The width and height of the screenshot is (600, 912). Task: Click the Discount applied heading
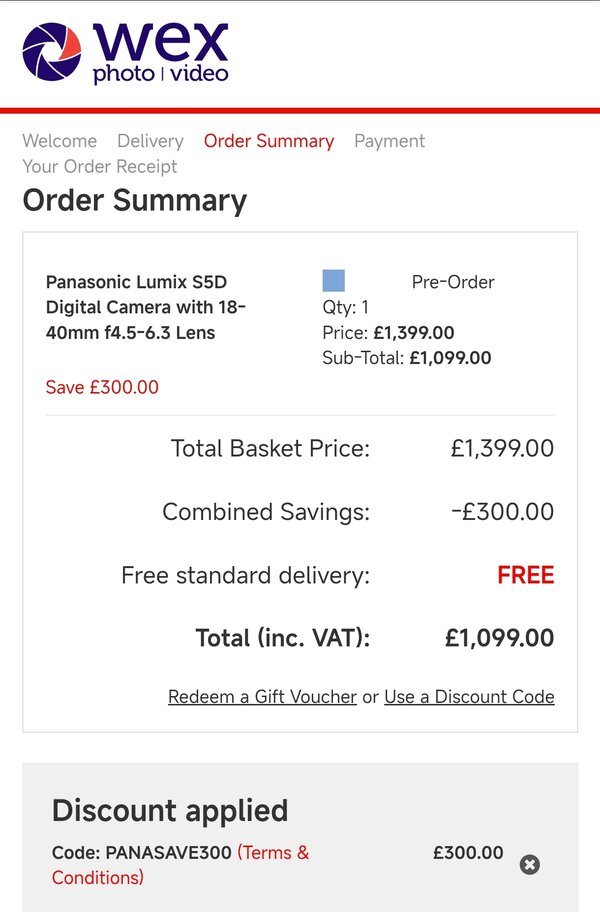tap(170, 810)
